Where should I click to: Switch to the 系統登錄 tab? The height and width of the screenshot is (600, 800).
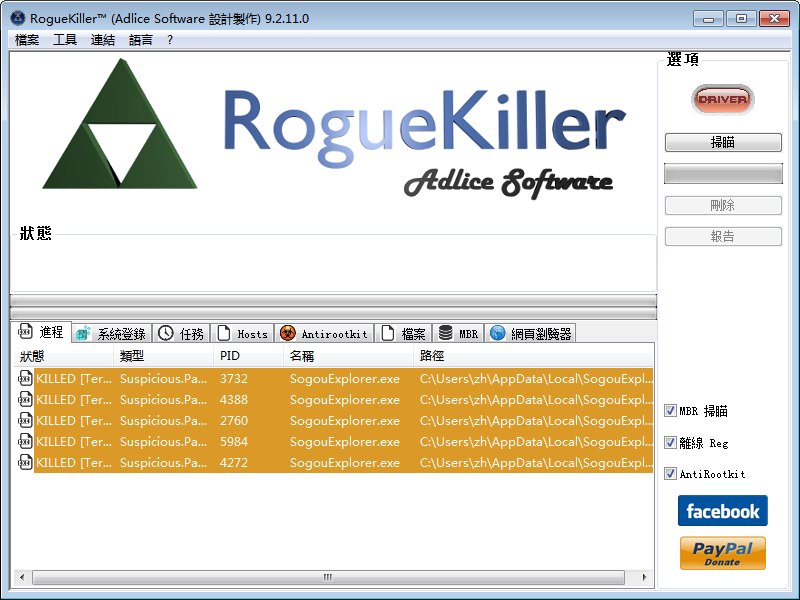(112, 334)
